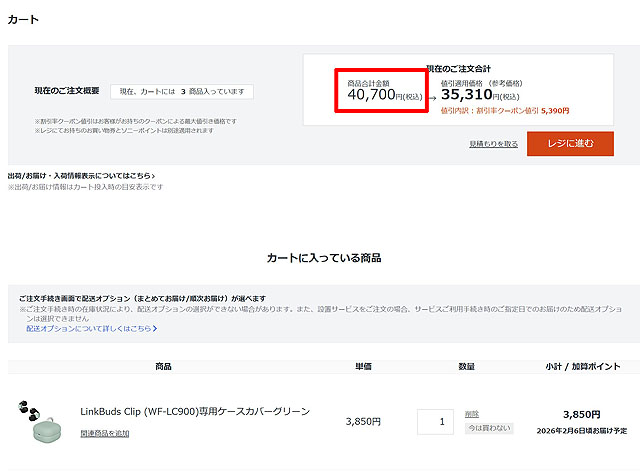Click the 関連商品を追加 link
This screenshot has height=472, width=640.
[x=105, y=433]
